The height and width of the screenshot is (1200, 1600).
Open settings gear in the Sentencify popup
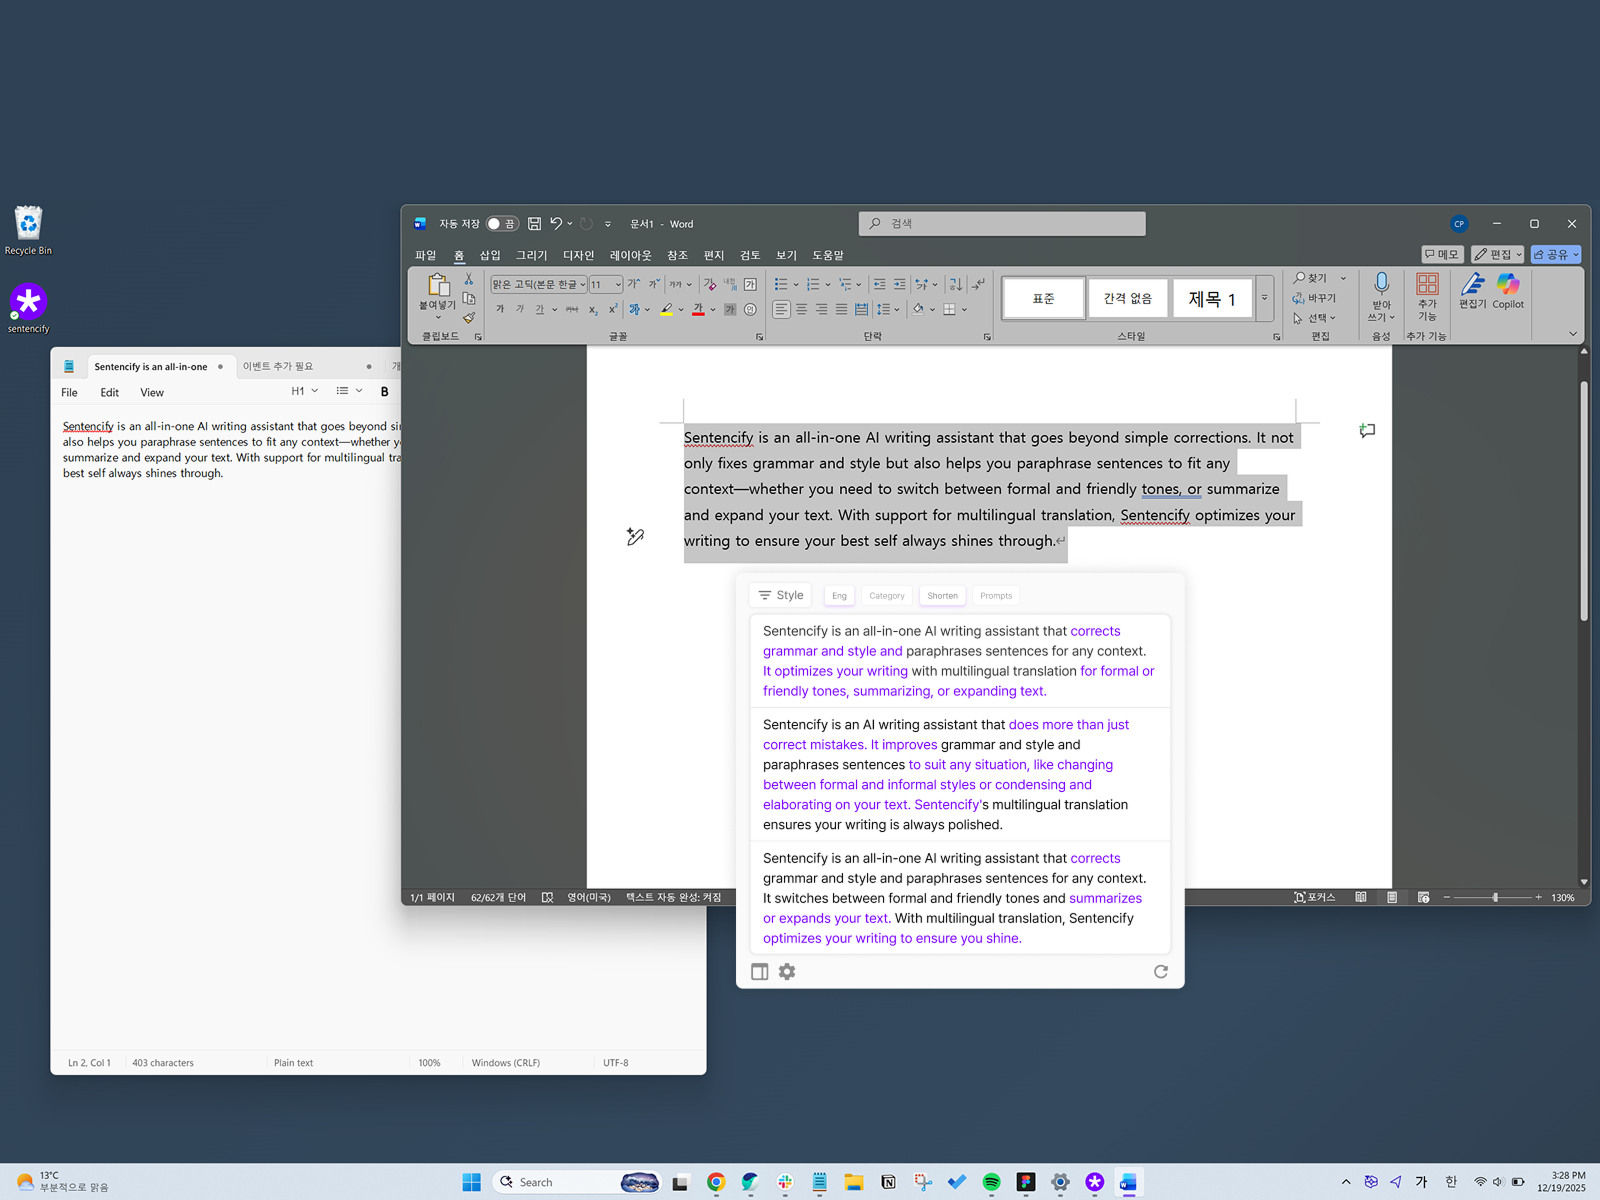[x=787, y=971]
